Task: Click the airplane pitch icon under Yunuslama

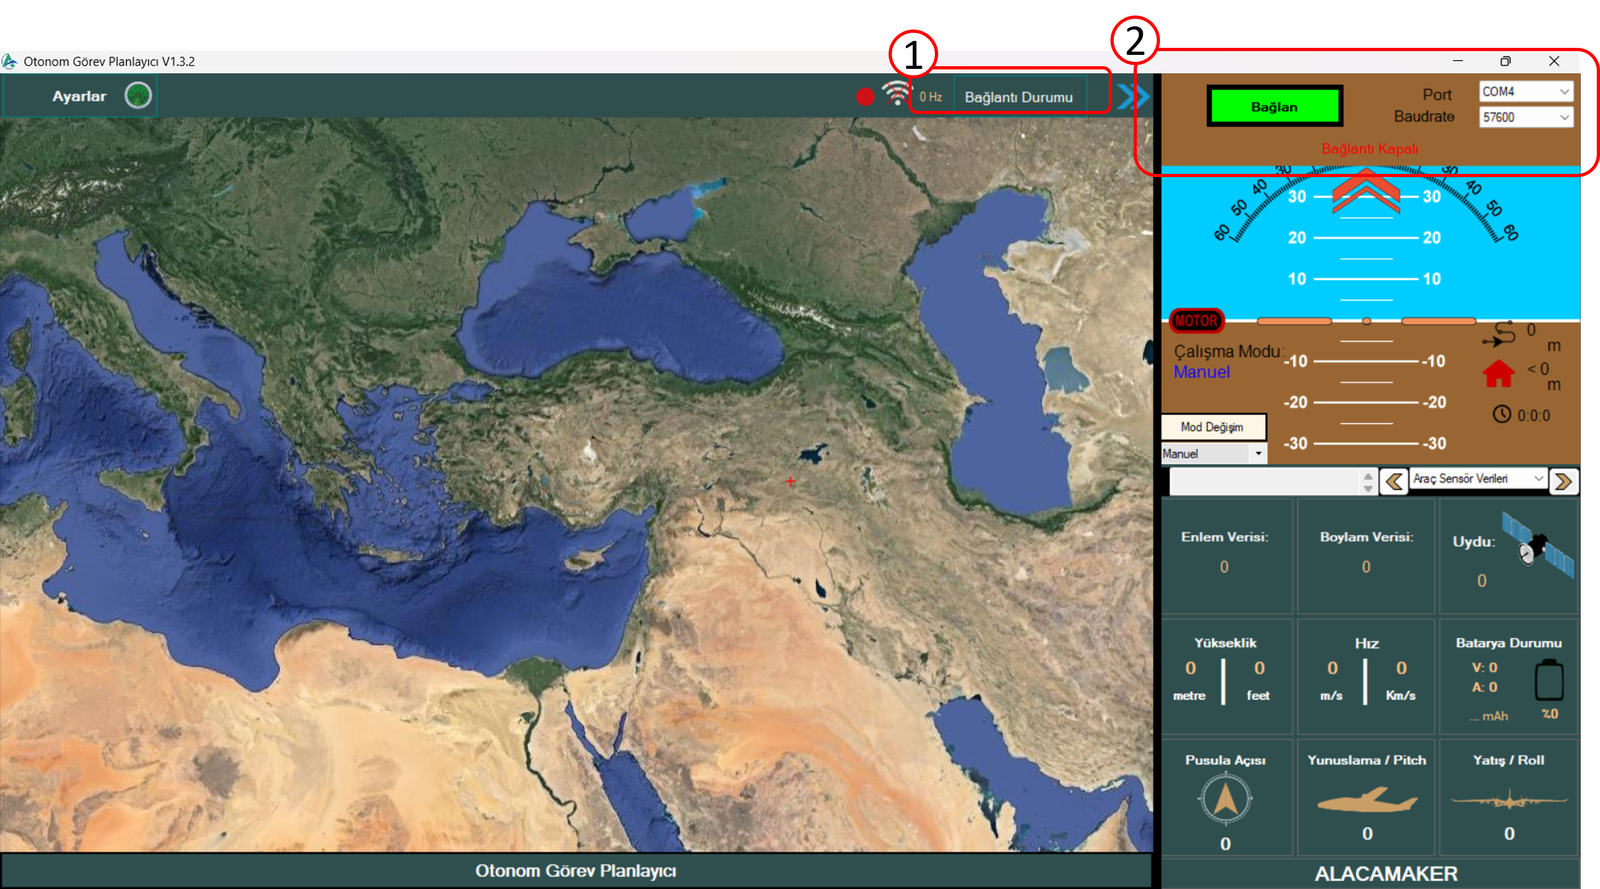Action: [1366, 800]
